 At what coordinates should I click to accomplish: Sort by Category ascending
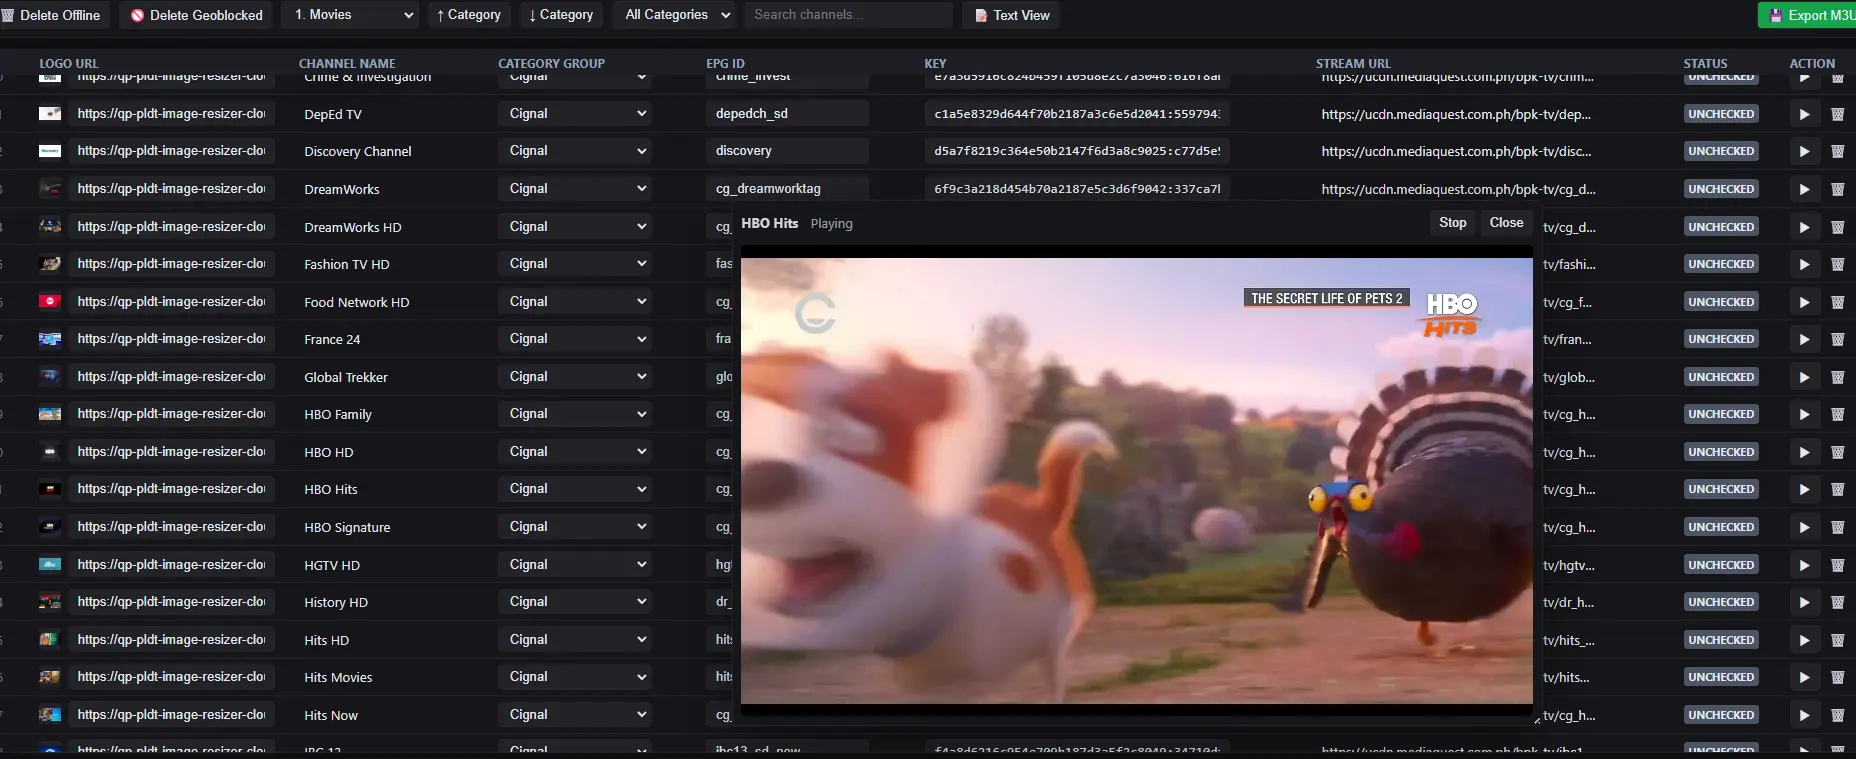tap(469, 15)
